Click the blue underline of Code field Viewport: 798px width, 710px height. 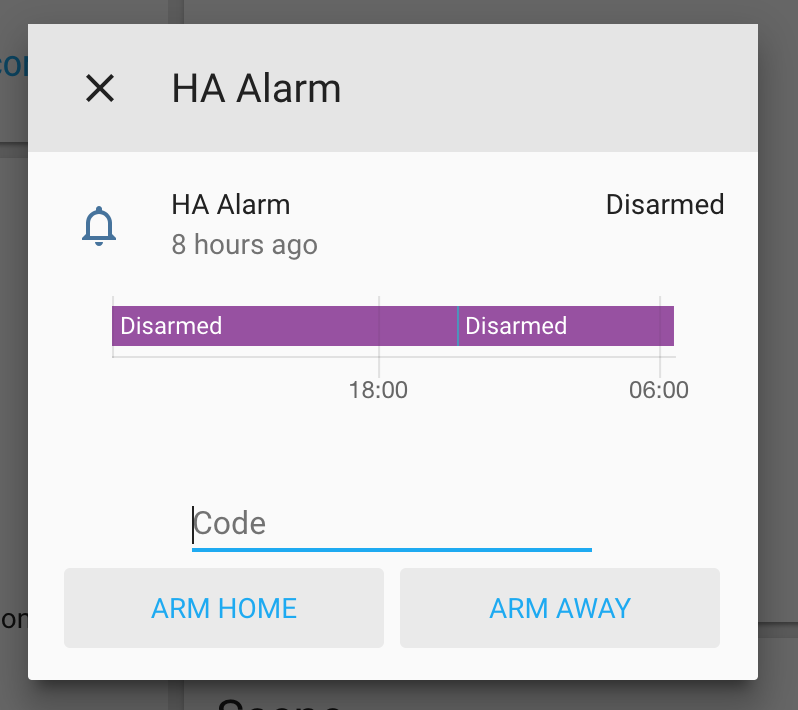pos(391,549)
